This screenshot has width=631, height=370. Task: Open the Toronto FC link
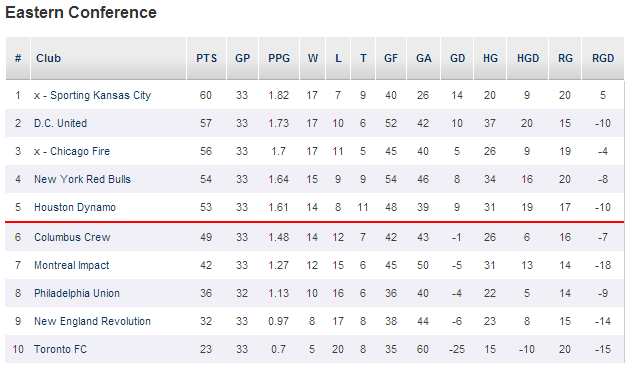(x=60, y=349)
